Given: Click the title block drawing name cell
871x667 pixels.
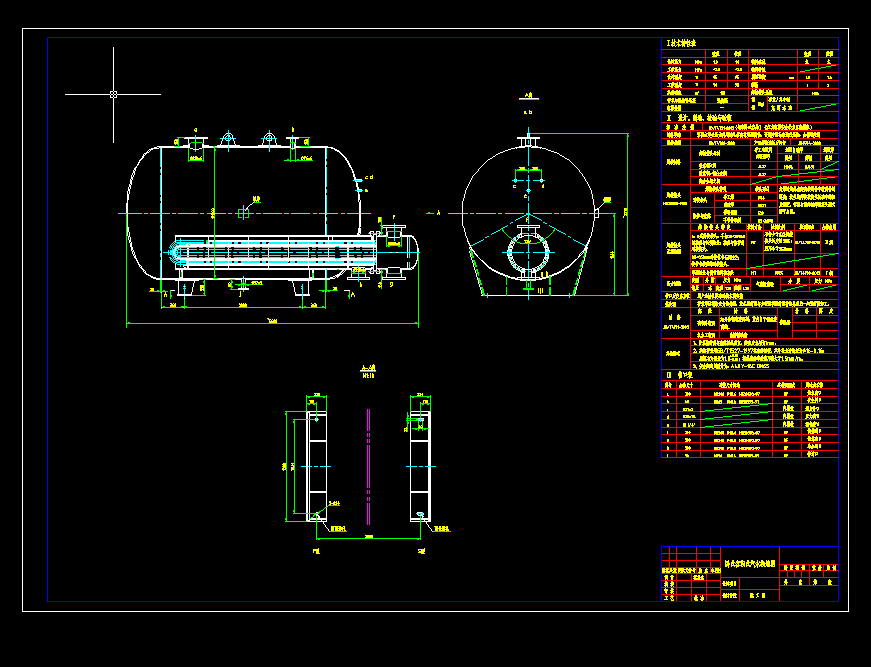Looking at the screenshot, I should click(750, 565).
